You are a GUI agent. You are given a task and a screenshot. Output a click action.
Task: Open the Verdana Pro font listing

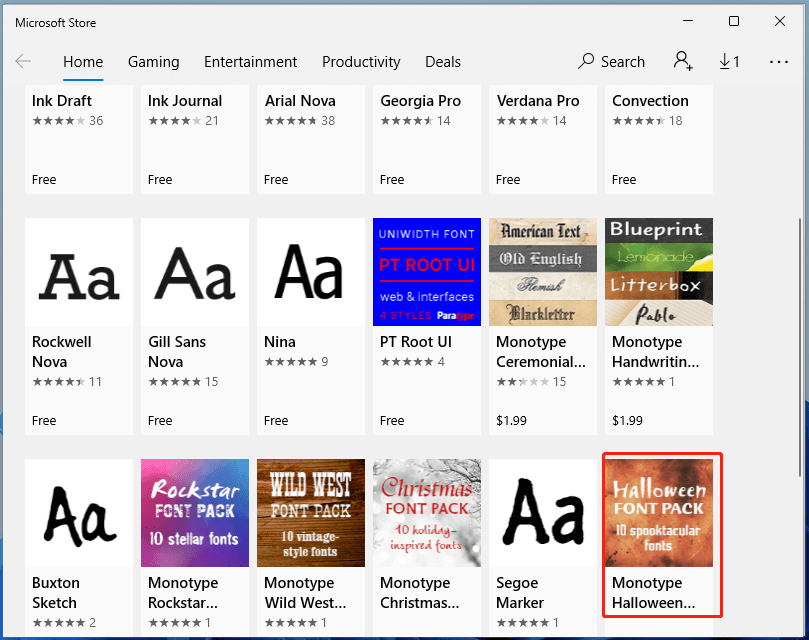click(x=541, y=140)
